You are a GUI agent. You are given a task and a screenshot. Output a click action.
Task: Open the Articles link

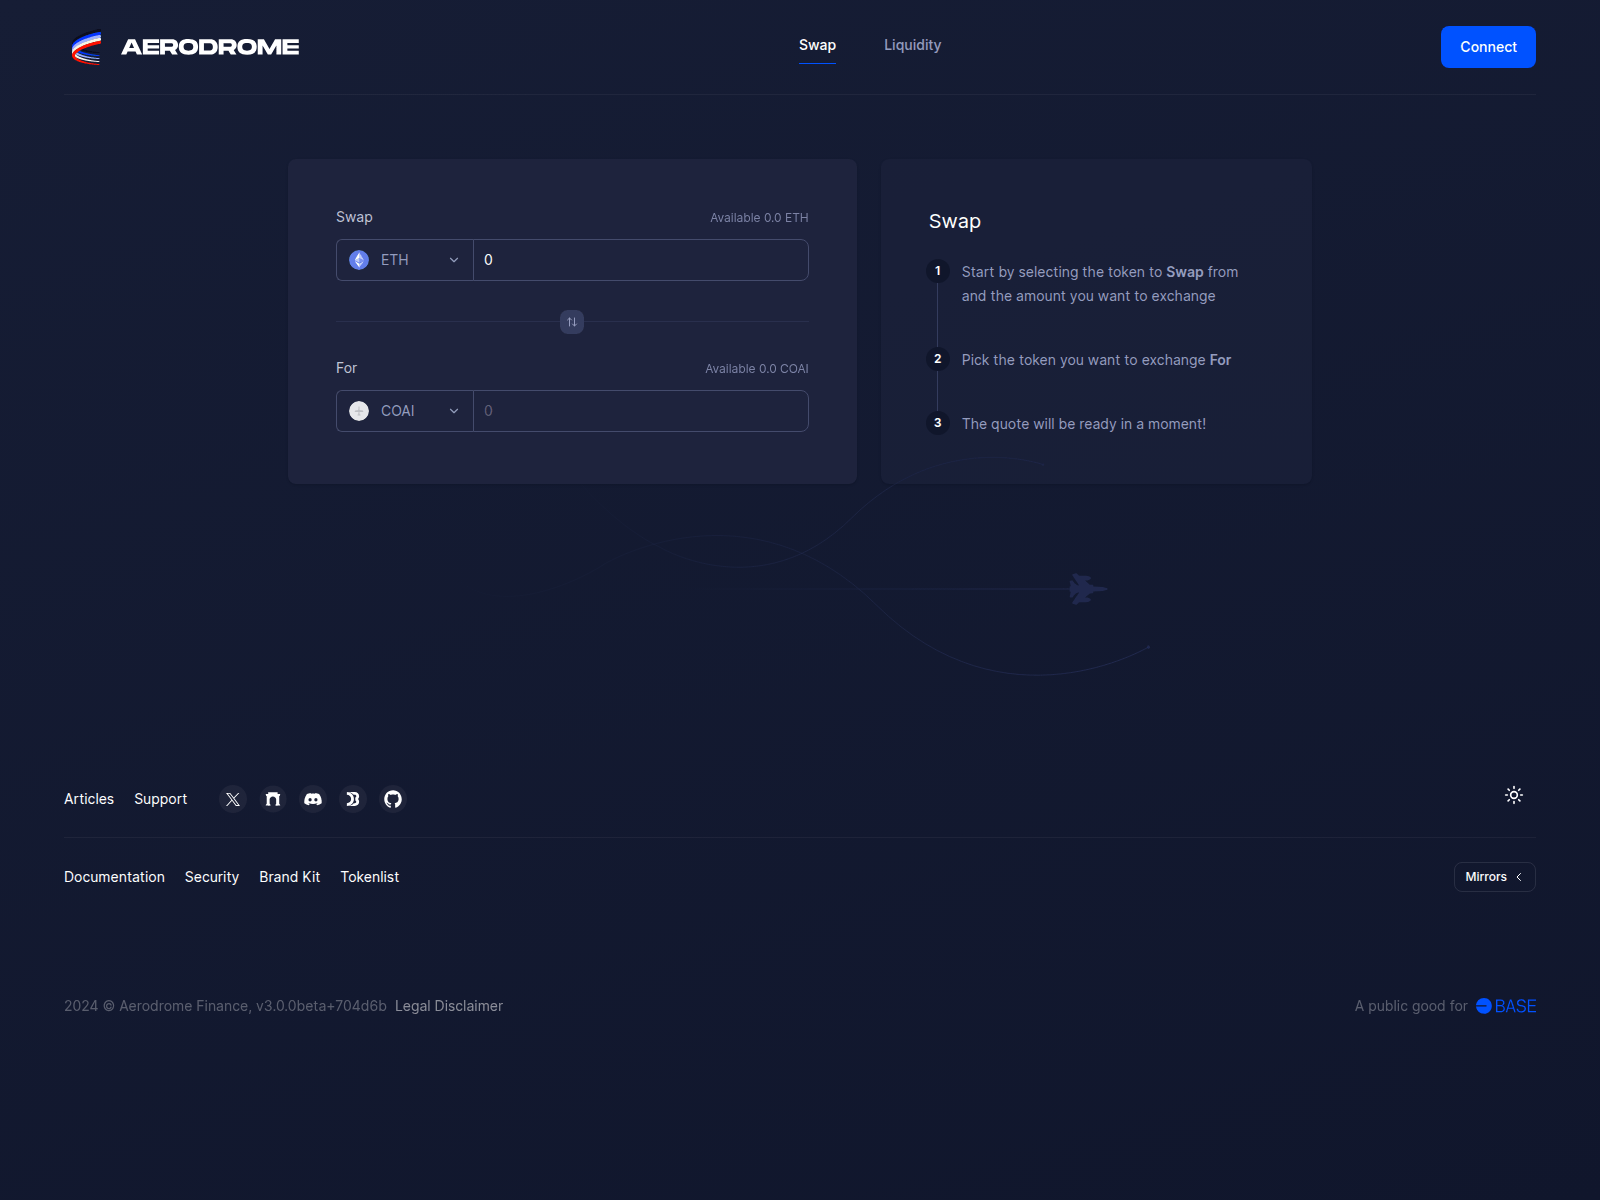pos(89,799)
